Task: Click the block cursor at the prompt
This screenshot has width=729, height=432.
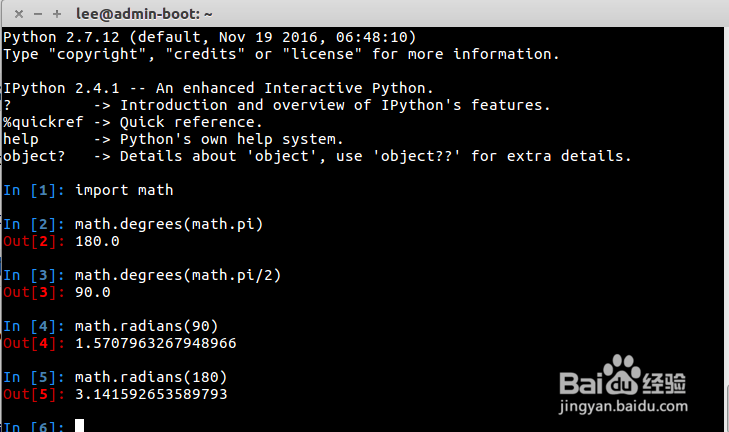Action: click(x=80, y=426)
